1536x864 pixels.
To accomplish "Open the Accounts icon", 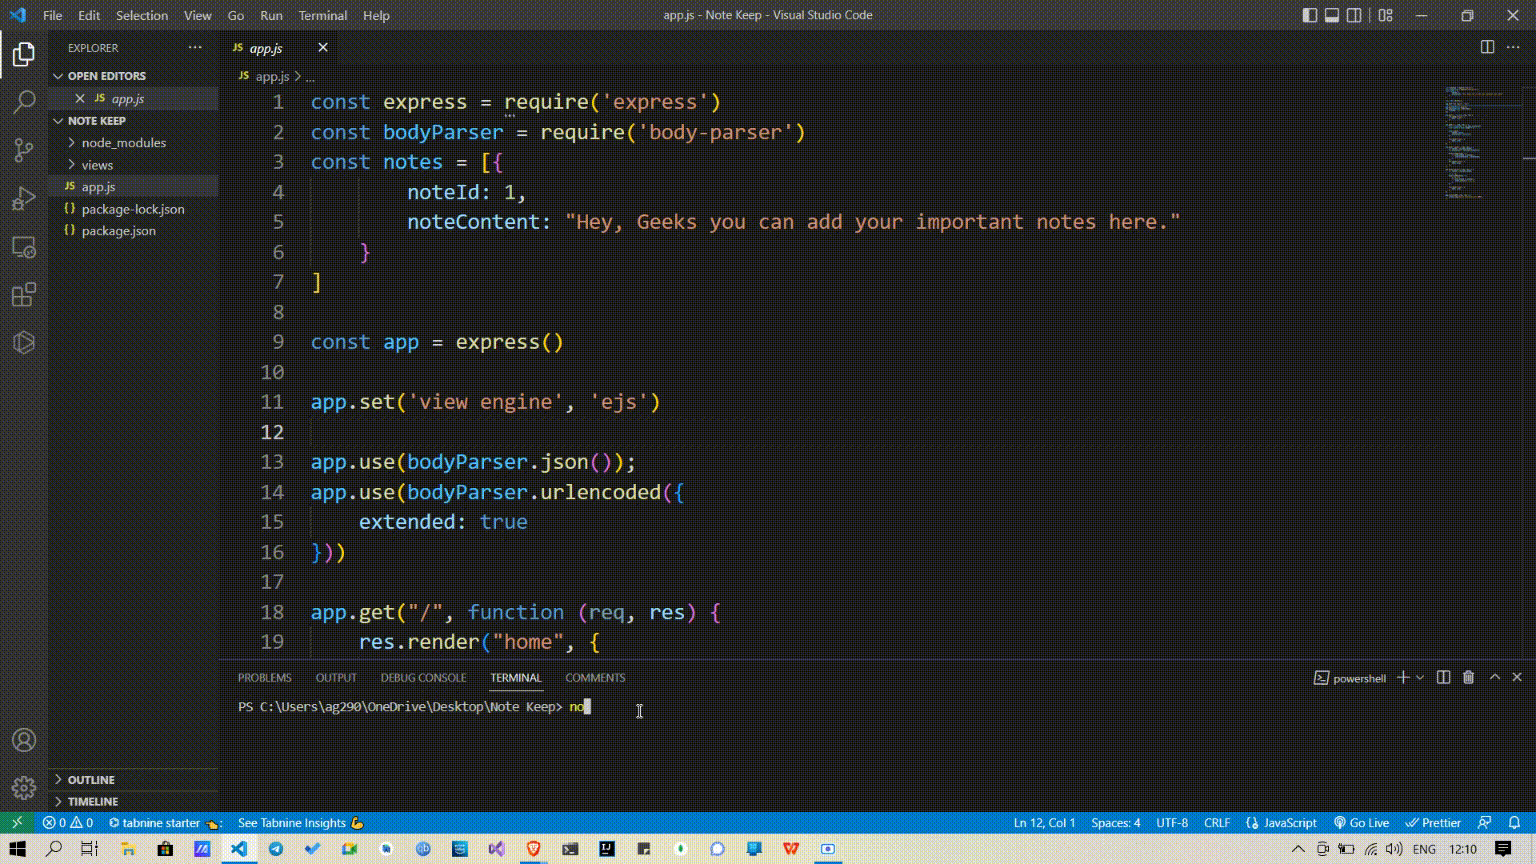I will click(x=24, y=740).
